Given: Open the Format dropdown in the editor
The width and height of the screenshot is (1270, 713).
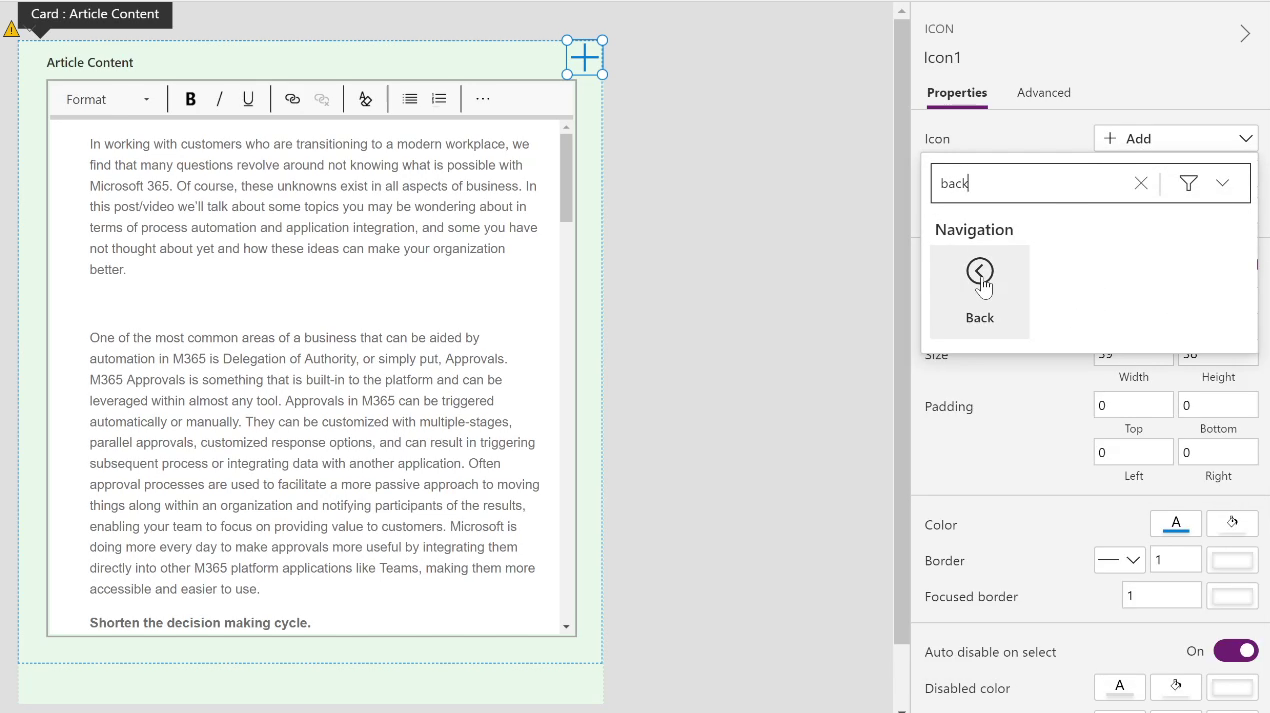Looking at the screenshot, I should pyautogui.click(x=108, y=99).
